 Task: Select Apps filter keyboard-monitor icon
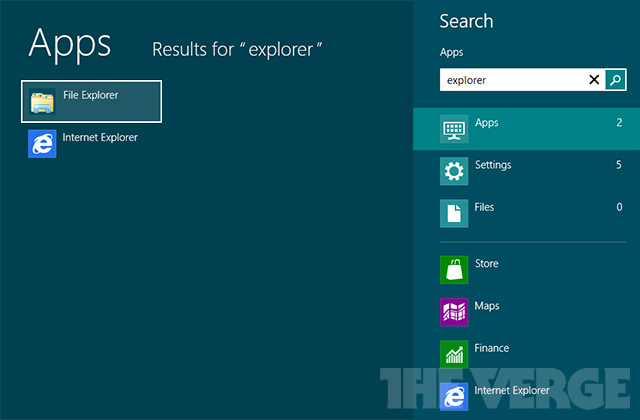click(454, 129)
